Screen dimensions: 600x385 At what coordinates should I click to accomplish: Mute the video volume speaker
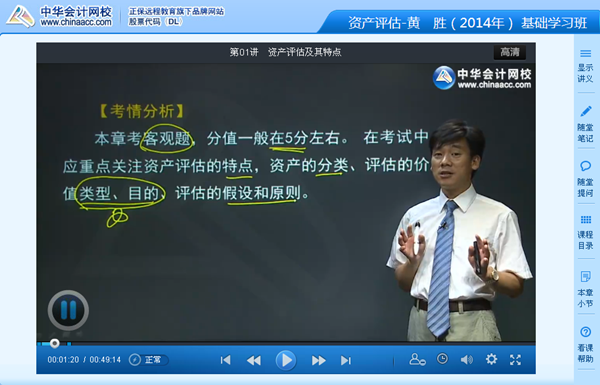point(466,360)
